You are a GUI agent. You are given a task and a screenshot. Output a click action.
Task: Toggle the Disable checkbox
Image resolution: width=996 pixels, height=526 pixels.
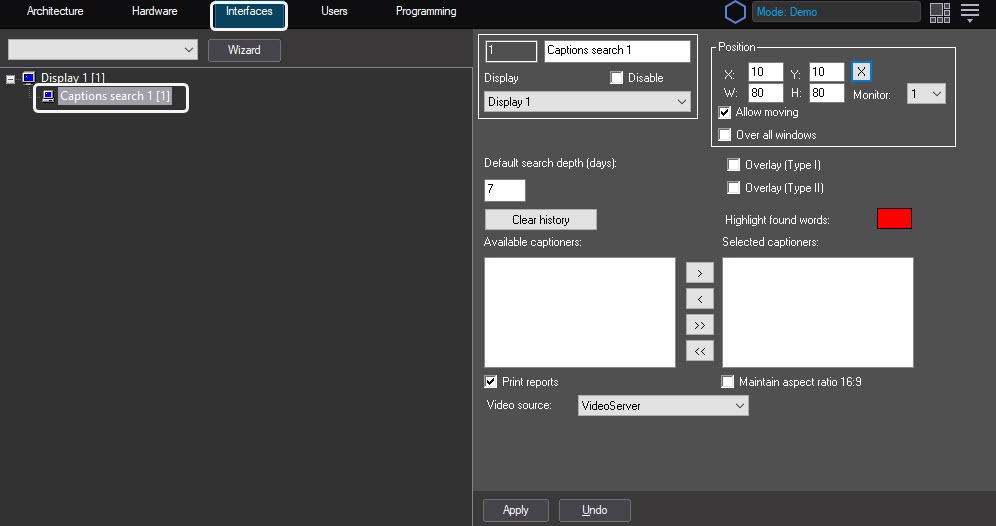click(616, 78)
